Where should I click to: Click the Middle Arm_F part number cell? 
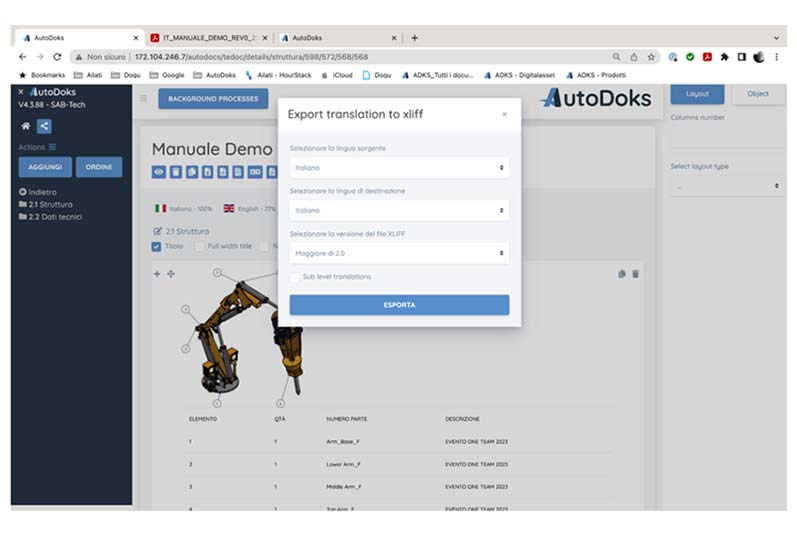click(344, 487)
